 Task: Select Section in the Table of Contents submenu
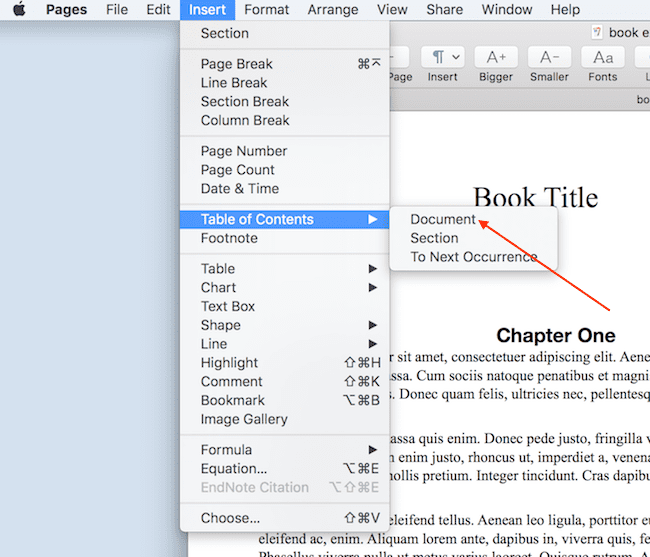(x=434, y=238)
